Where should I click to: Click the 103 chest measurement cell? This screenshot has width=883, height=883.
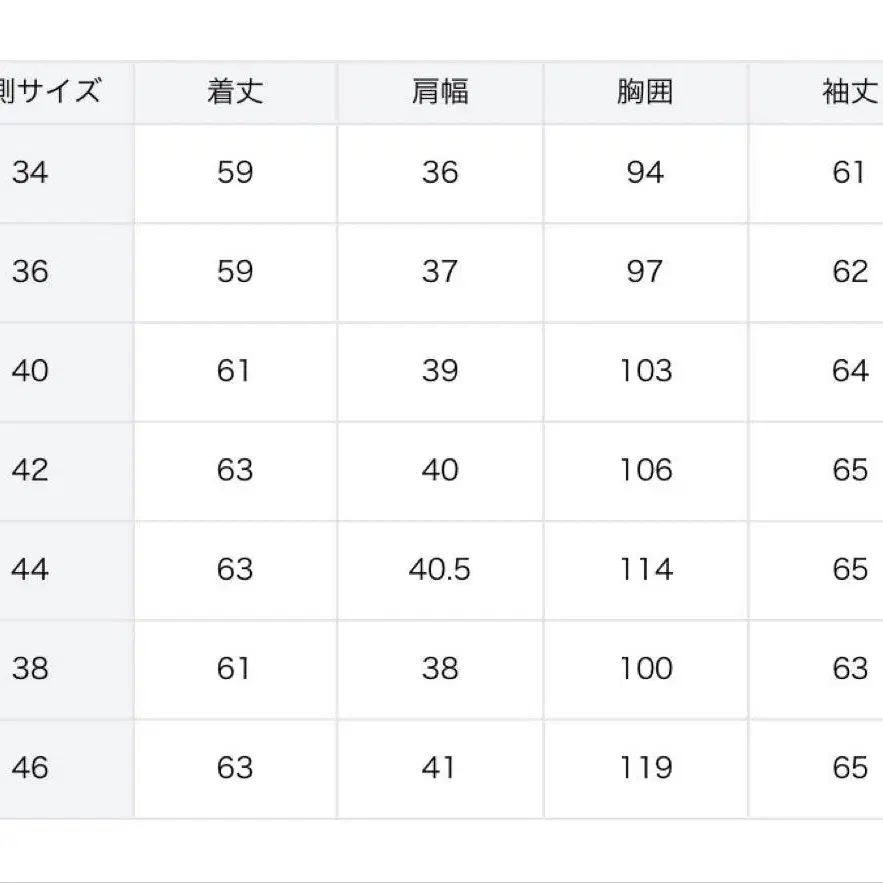pyautogui.click(x=645, y=372)
